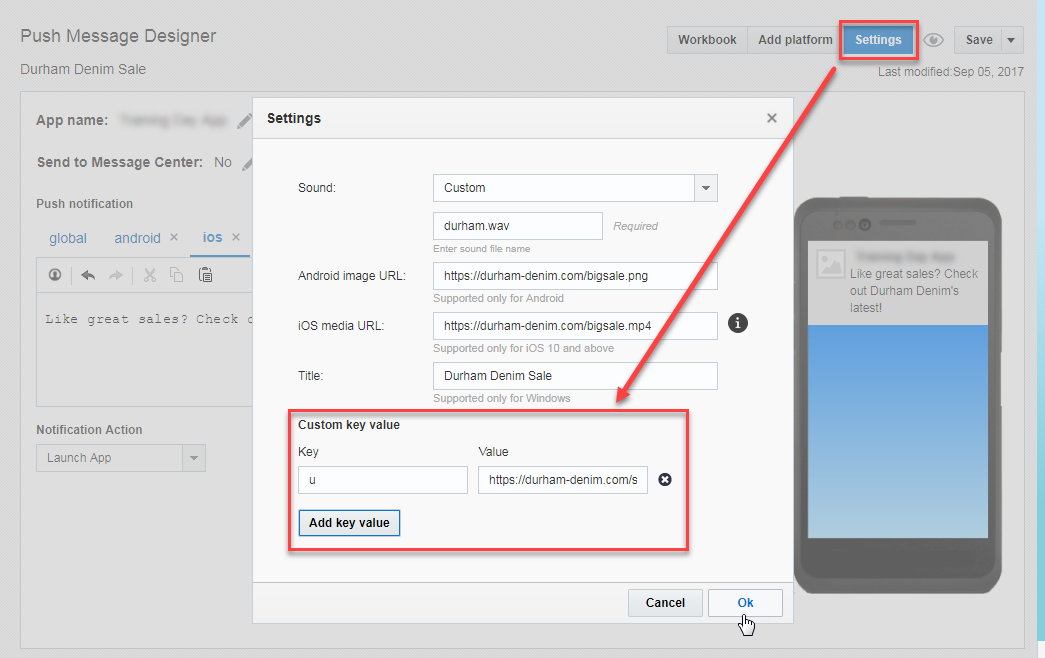Remove the android platform tab
Screen dimensions: 1045x658
pos(174,237)
